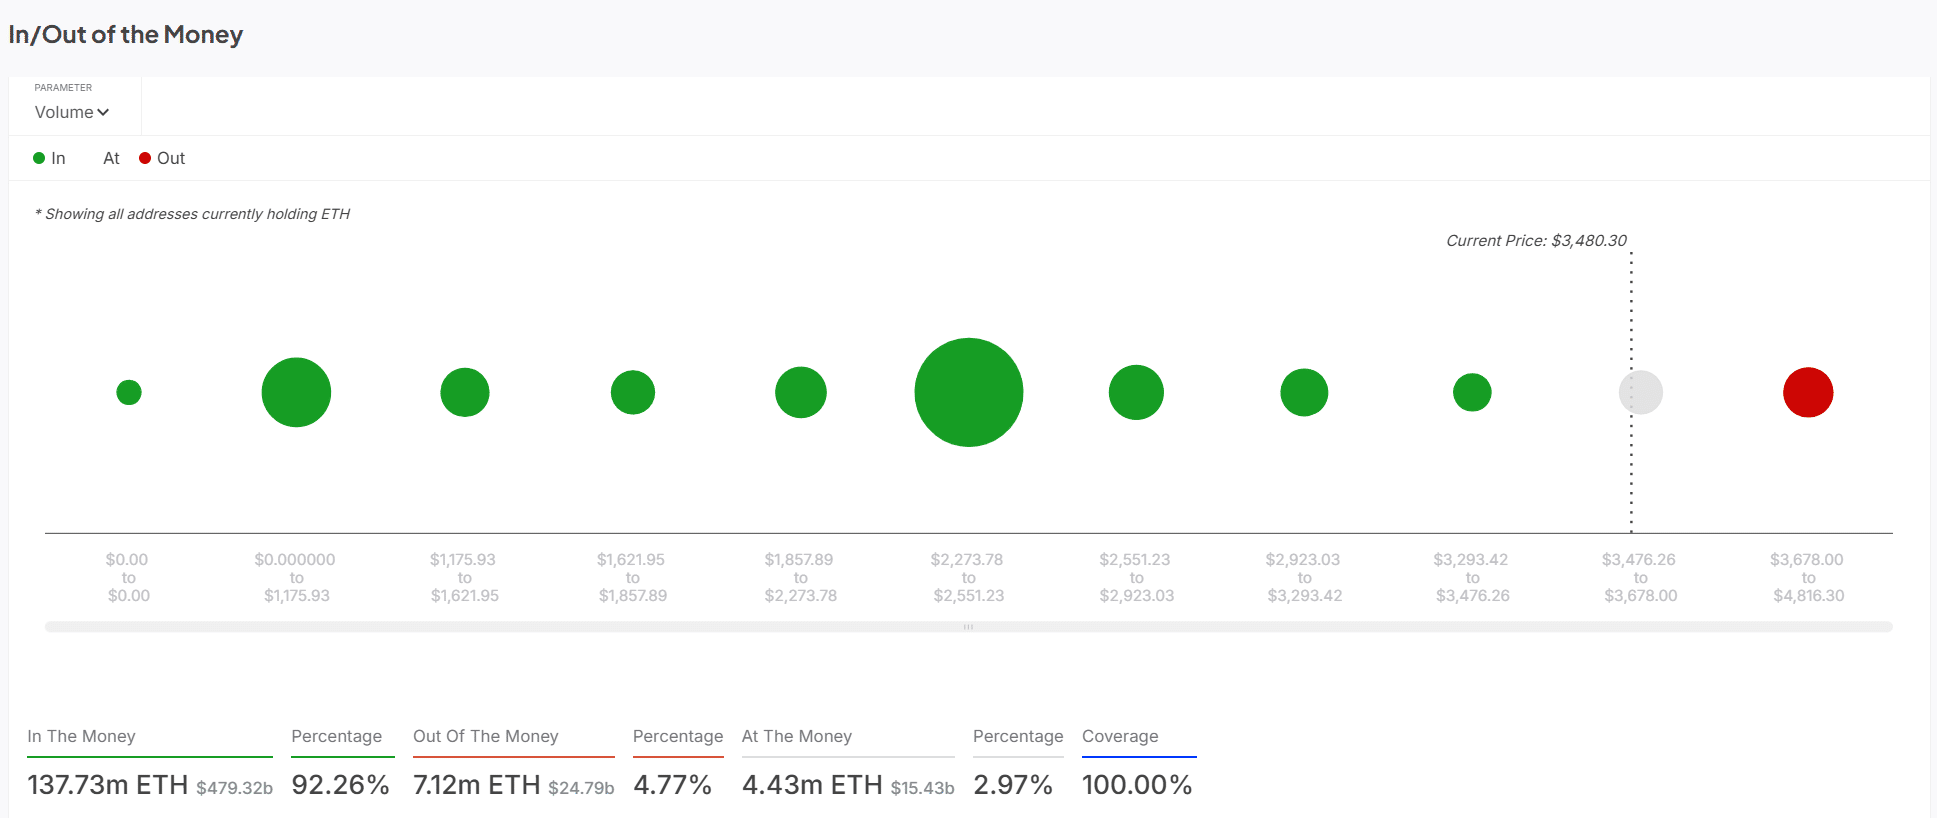Select the green bubble above $0.000000 to $1,175.93
The image size is (1937, 818).
coord(296,392)
